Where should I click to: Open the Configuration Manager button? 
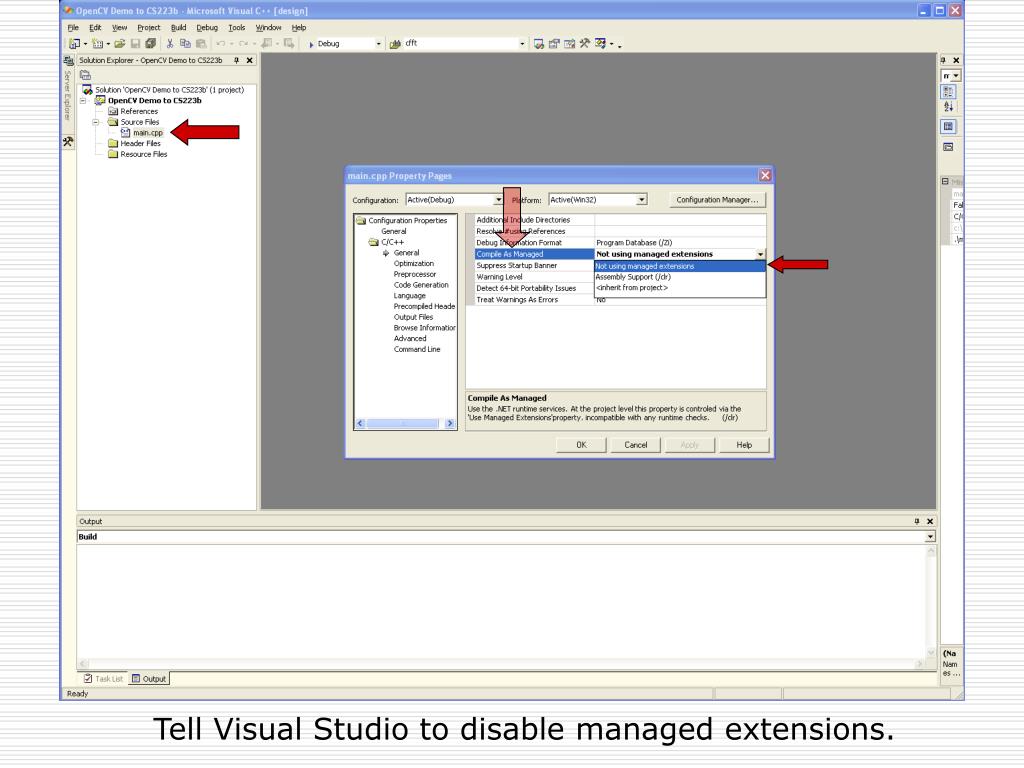[x=717, y=200]
